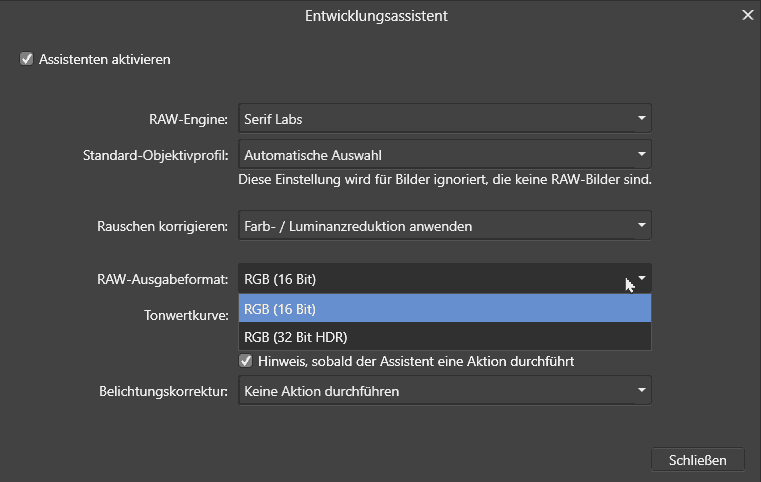This screenshot has width=761, height=482.
Task: Open the RAW-Engine 'Serif Labs' combo box
Action: [430, 119]
